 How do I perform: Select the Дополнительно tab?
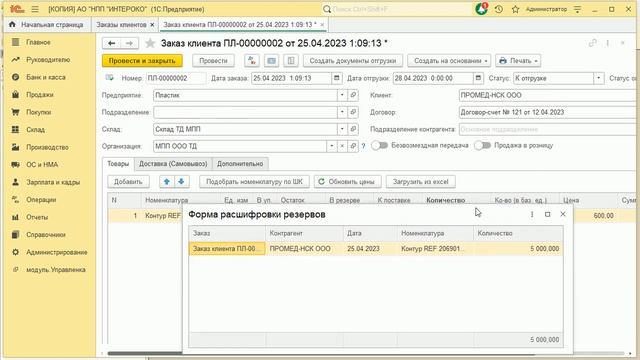(240, 164)
